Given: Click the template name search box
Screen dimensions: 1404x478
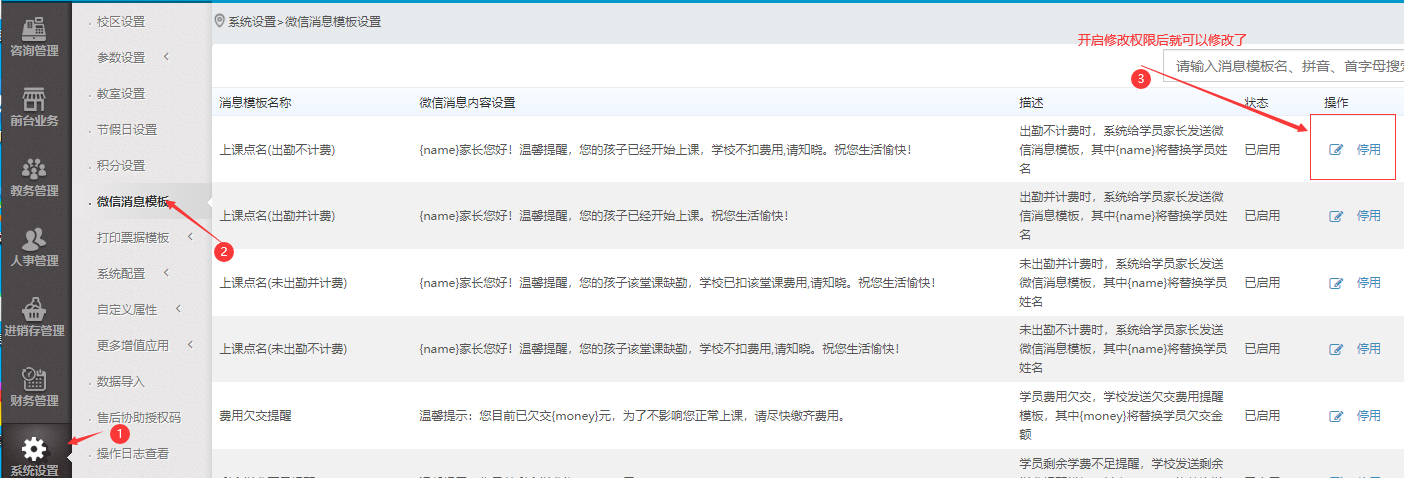Looking at the screenshot, I should point(1283,66).
